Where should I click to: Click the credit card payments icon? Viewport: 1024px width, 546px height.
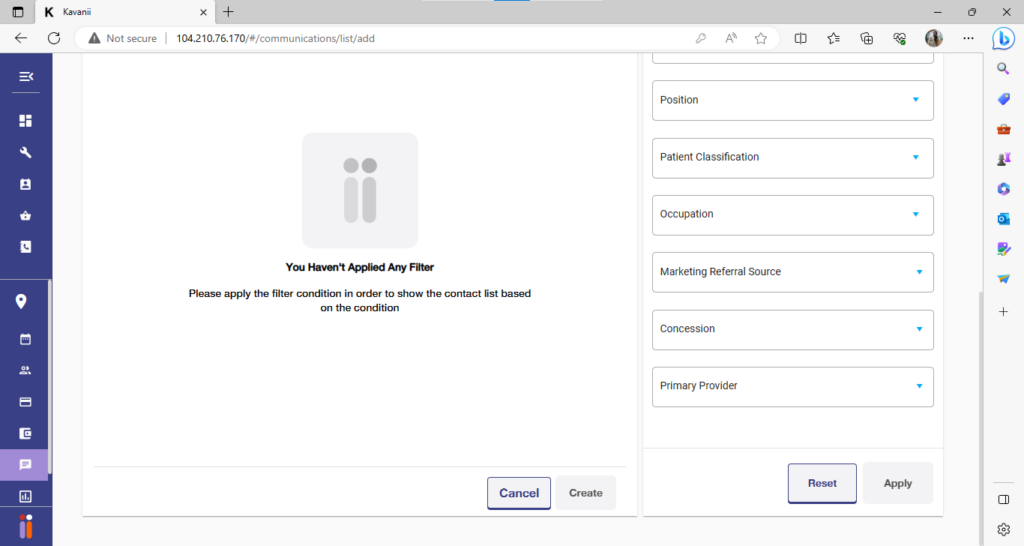pyautogui.click(x=26, y=402)
